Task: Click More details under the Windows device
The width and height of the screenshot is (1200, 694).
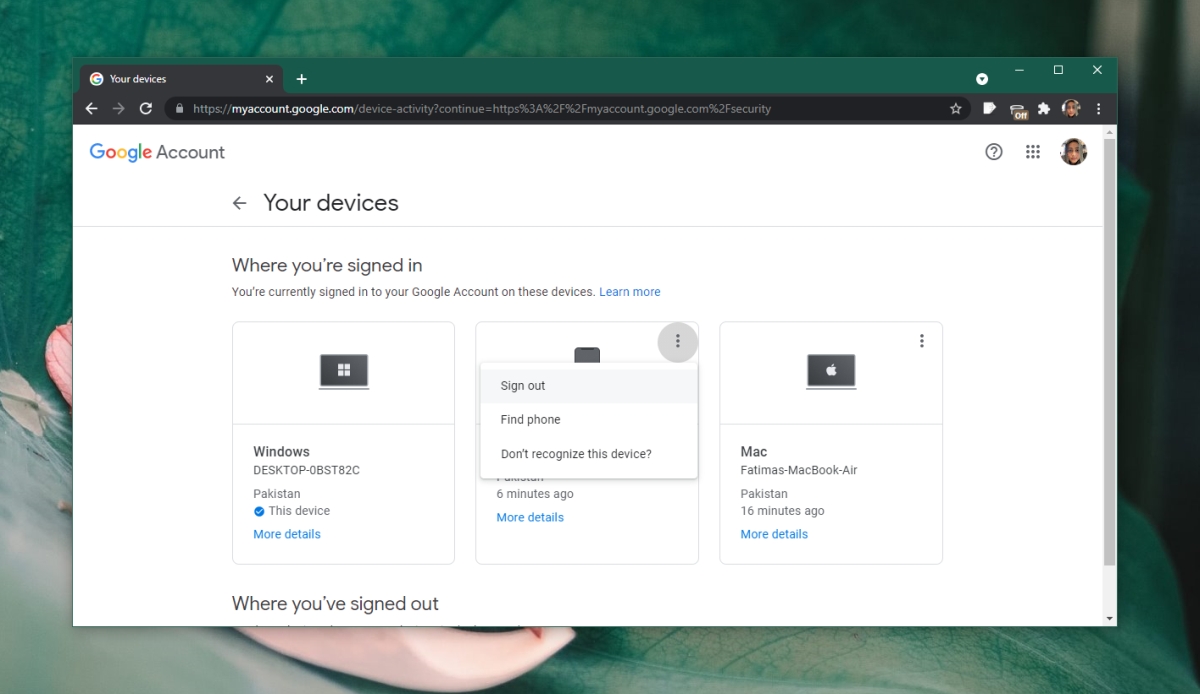Action: point(287,534)
